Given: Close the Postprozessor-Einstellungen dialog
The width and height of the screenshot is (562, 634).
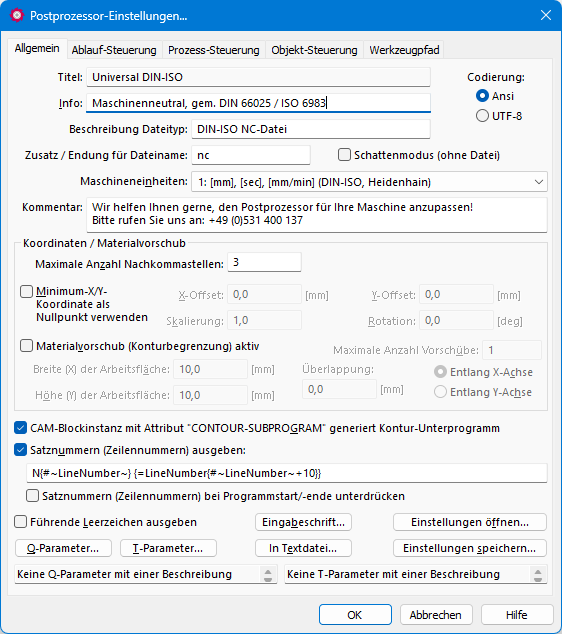Looking at the screenshot, I should point(546,15).
